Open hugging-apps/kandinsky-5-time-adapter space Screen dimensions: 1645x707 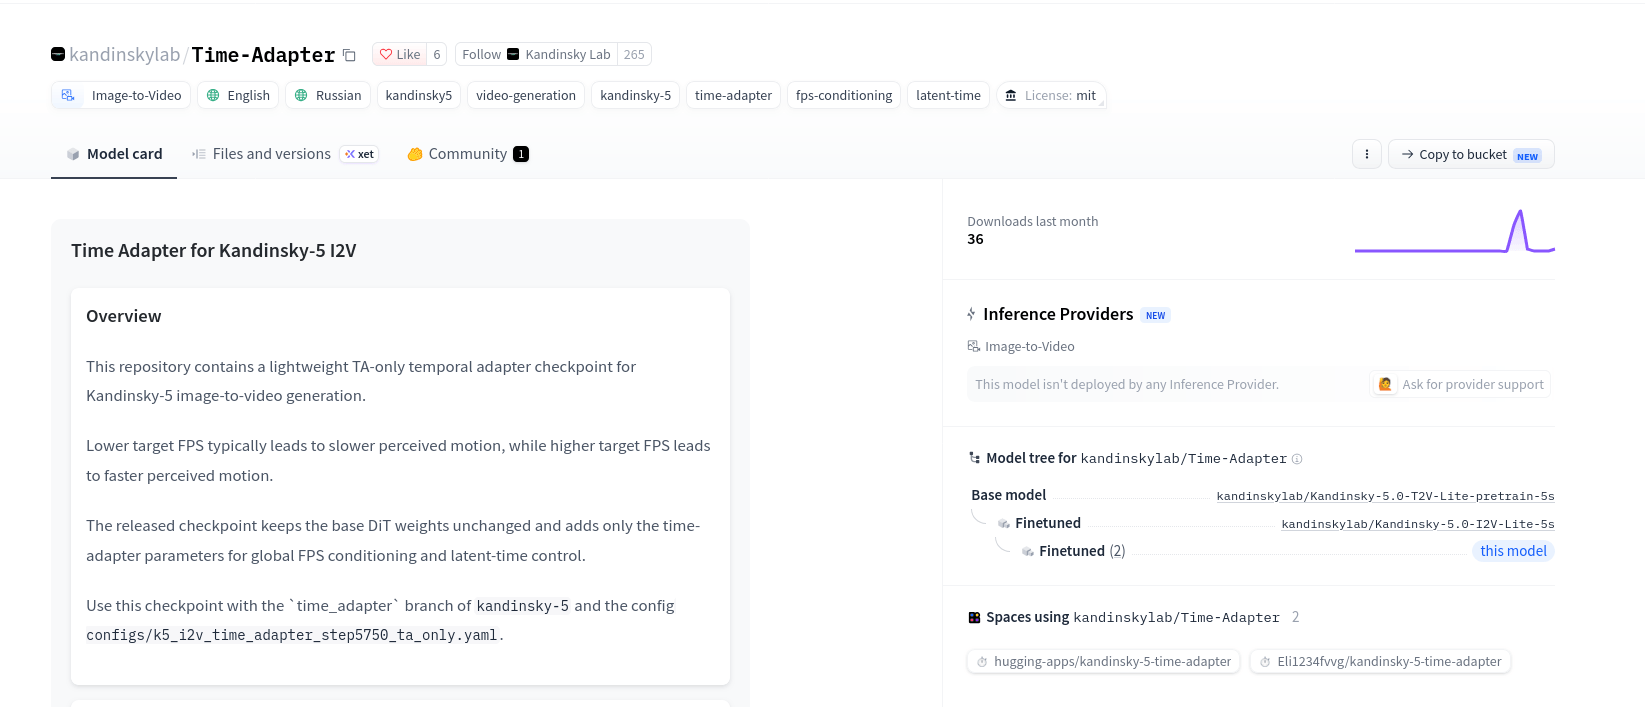(x=1103, y=662)
